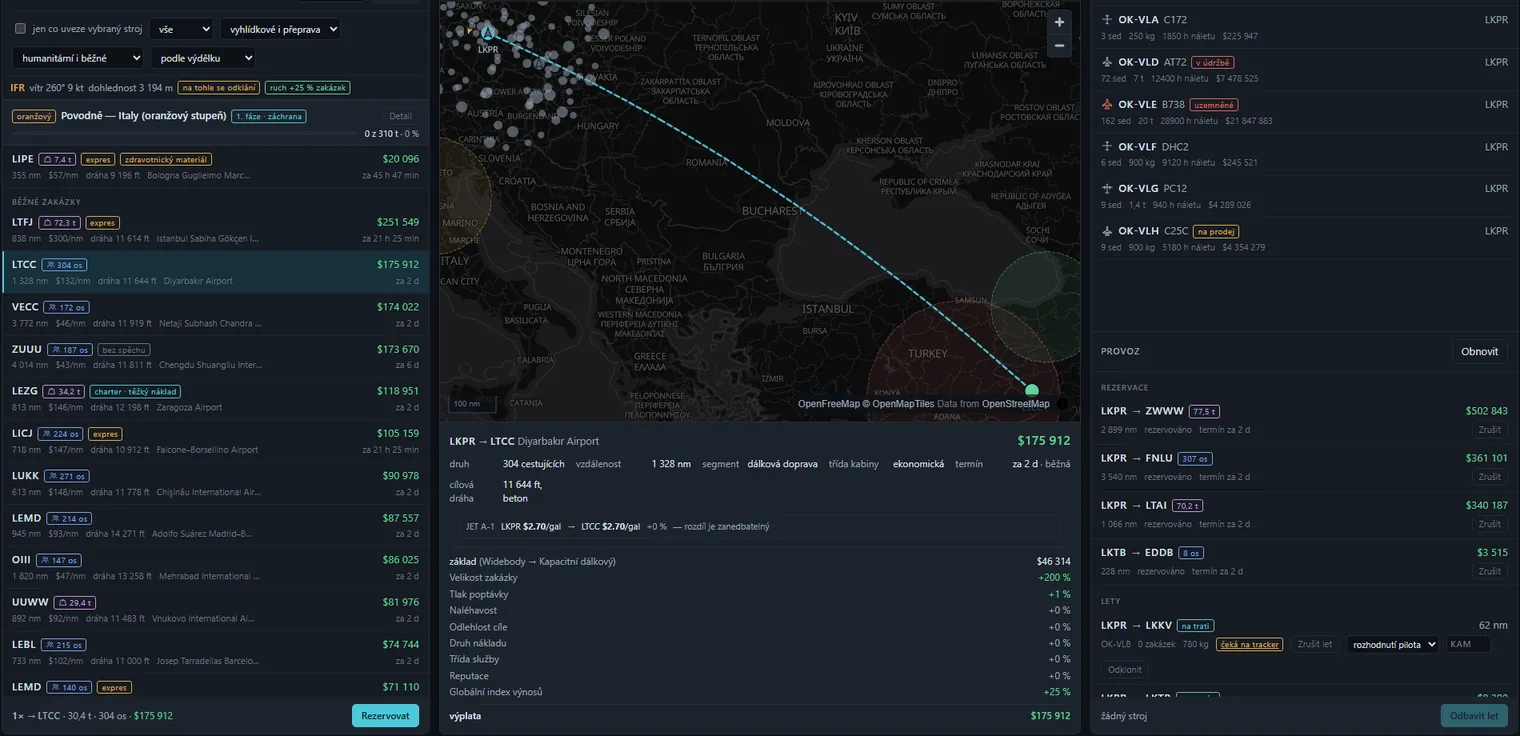Click the Detail button for Povodně Italy
This screenshot has width=1520, height=736.
(400, 117)
